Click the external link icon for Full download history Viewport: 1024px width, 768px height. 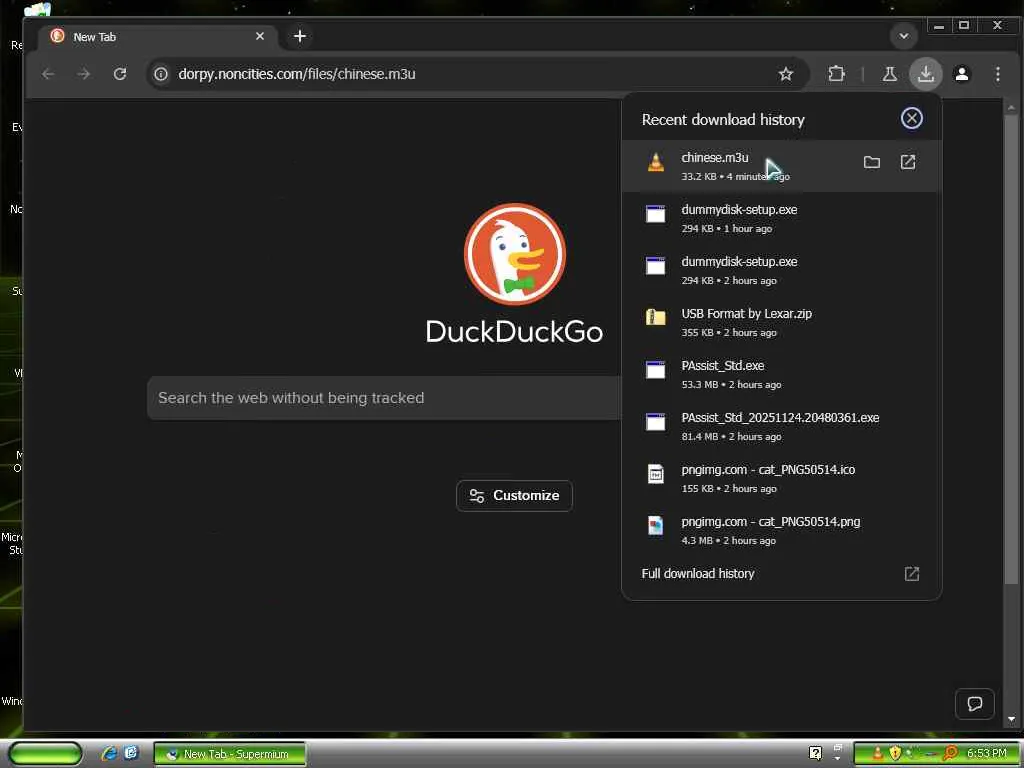(912, 573)
